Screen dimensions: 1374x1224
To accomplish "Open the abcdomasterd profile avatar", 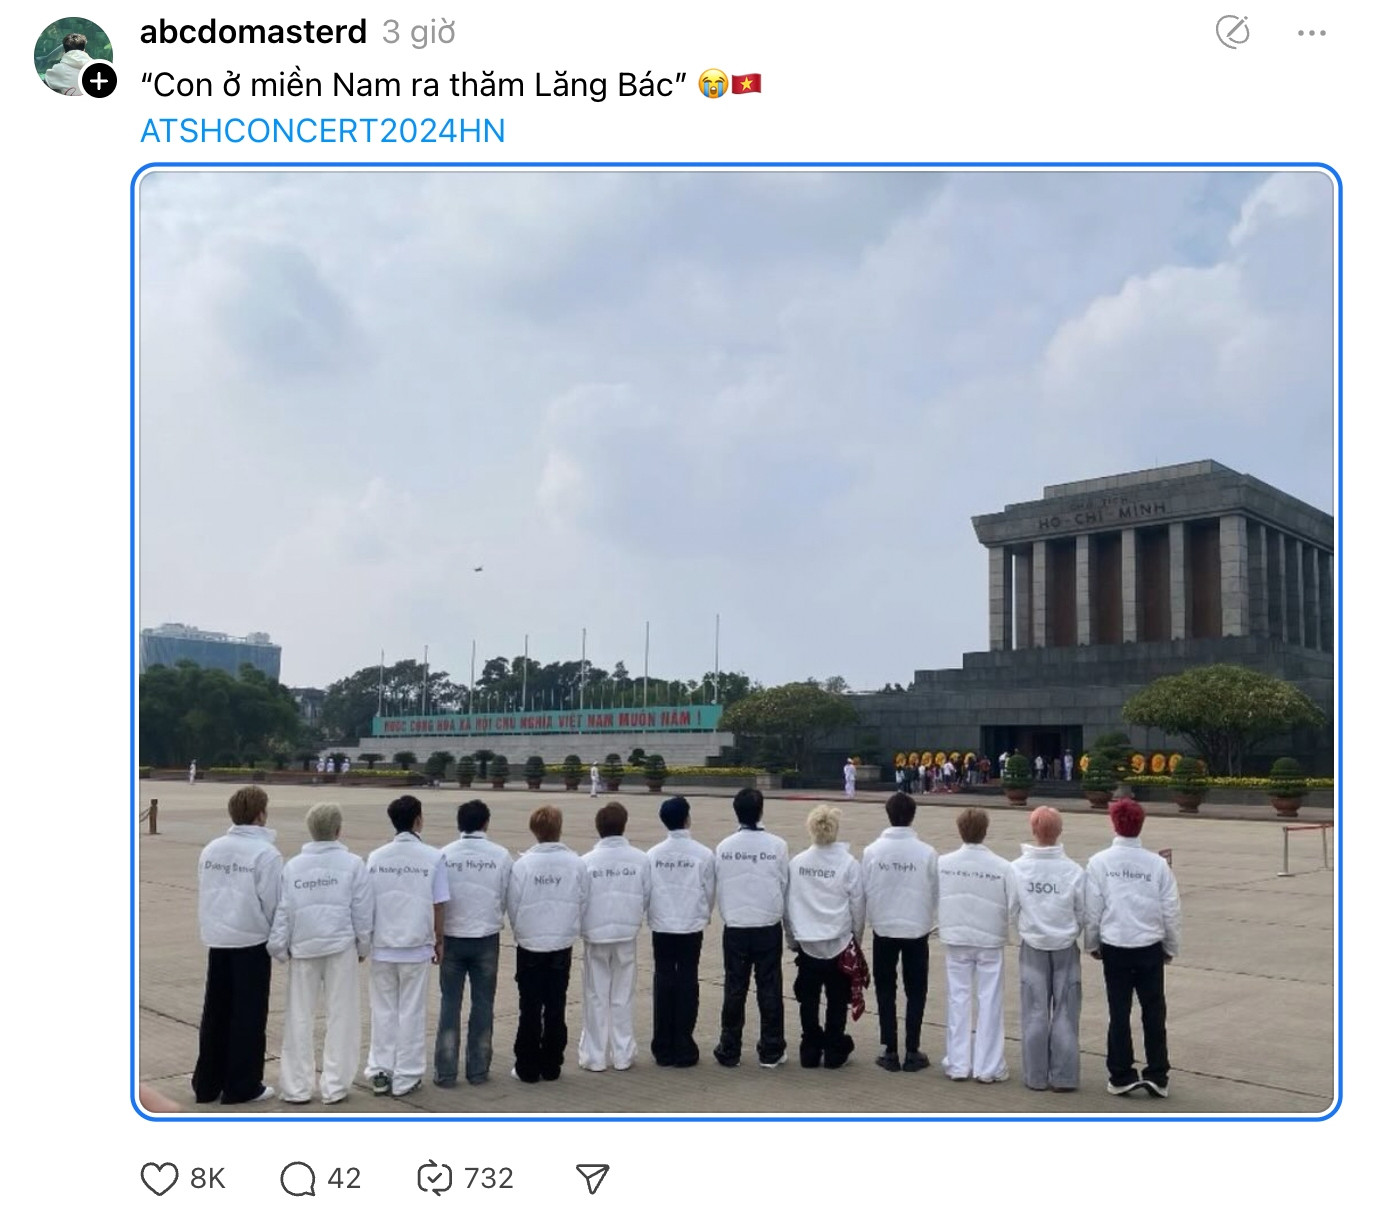I will coord(72,56).
